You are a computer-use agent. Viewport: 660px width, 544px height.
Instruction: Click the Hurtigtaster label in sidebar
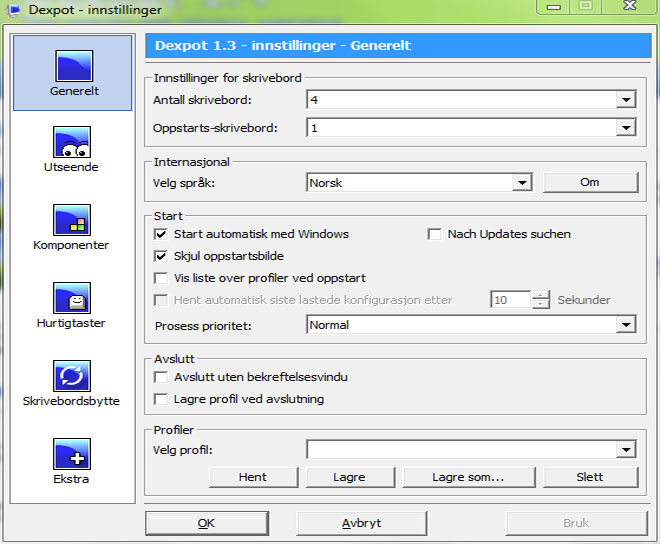click(71, 323)
